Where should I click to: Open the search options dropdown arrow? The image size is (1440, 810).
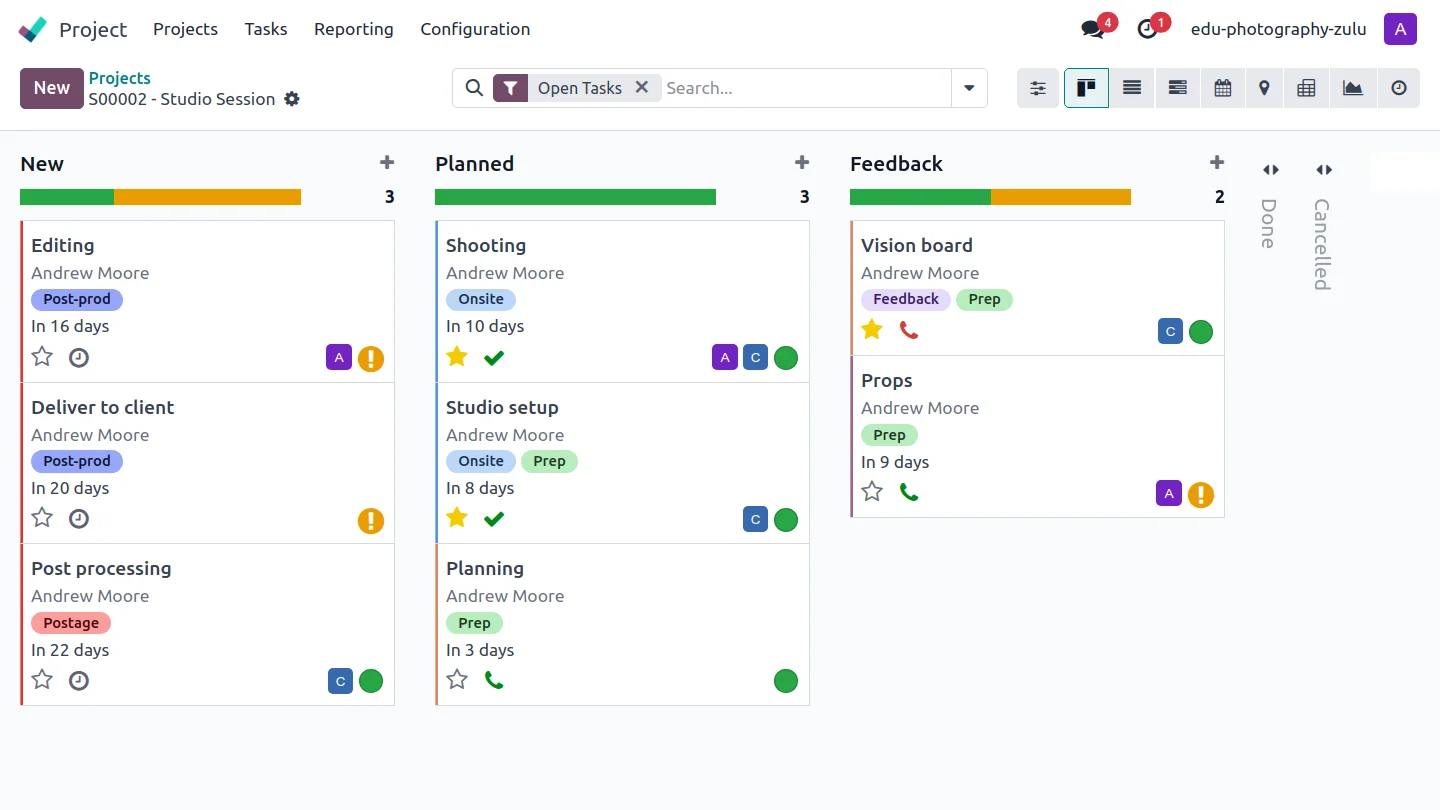[x=969, y=88]
